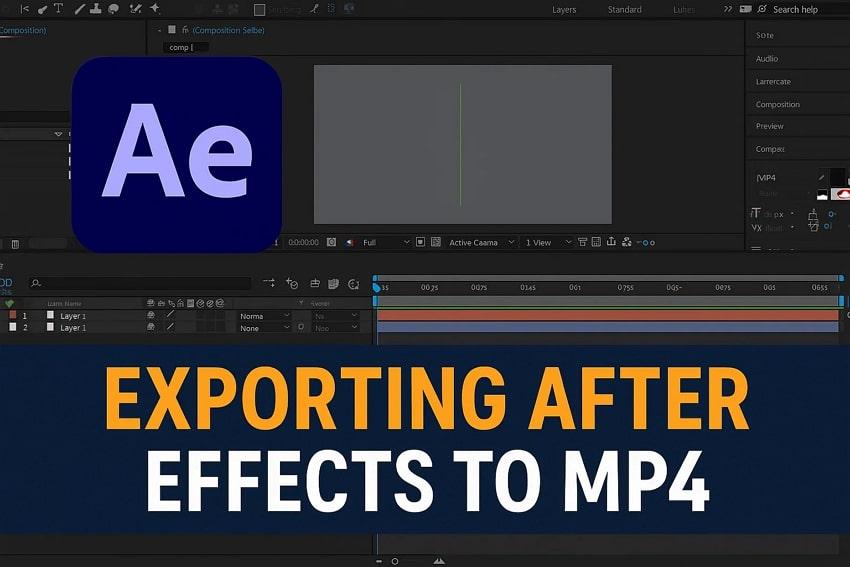
Task: Click the brush icon left of the T tool
Action: pos(43,9)
